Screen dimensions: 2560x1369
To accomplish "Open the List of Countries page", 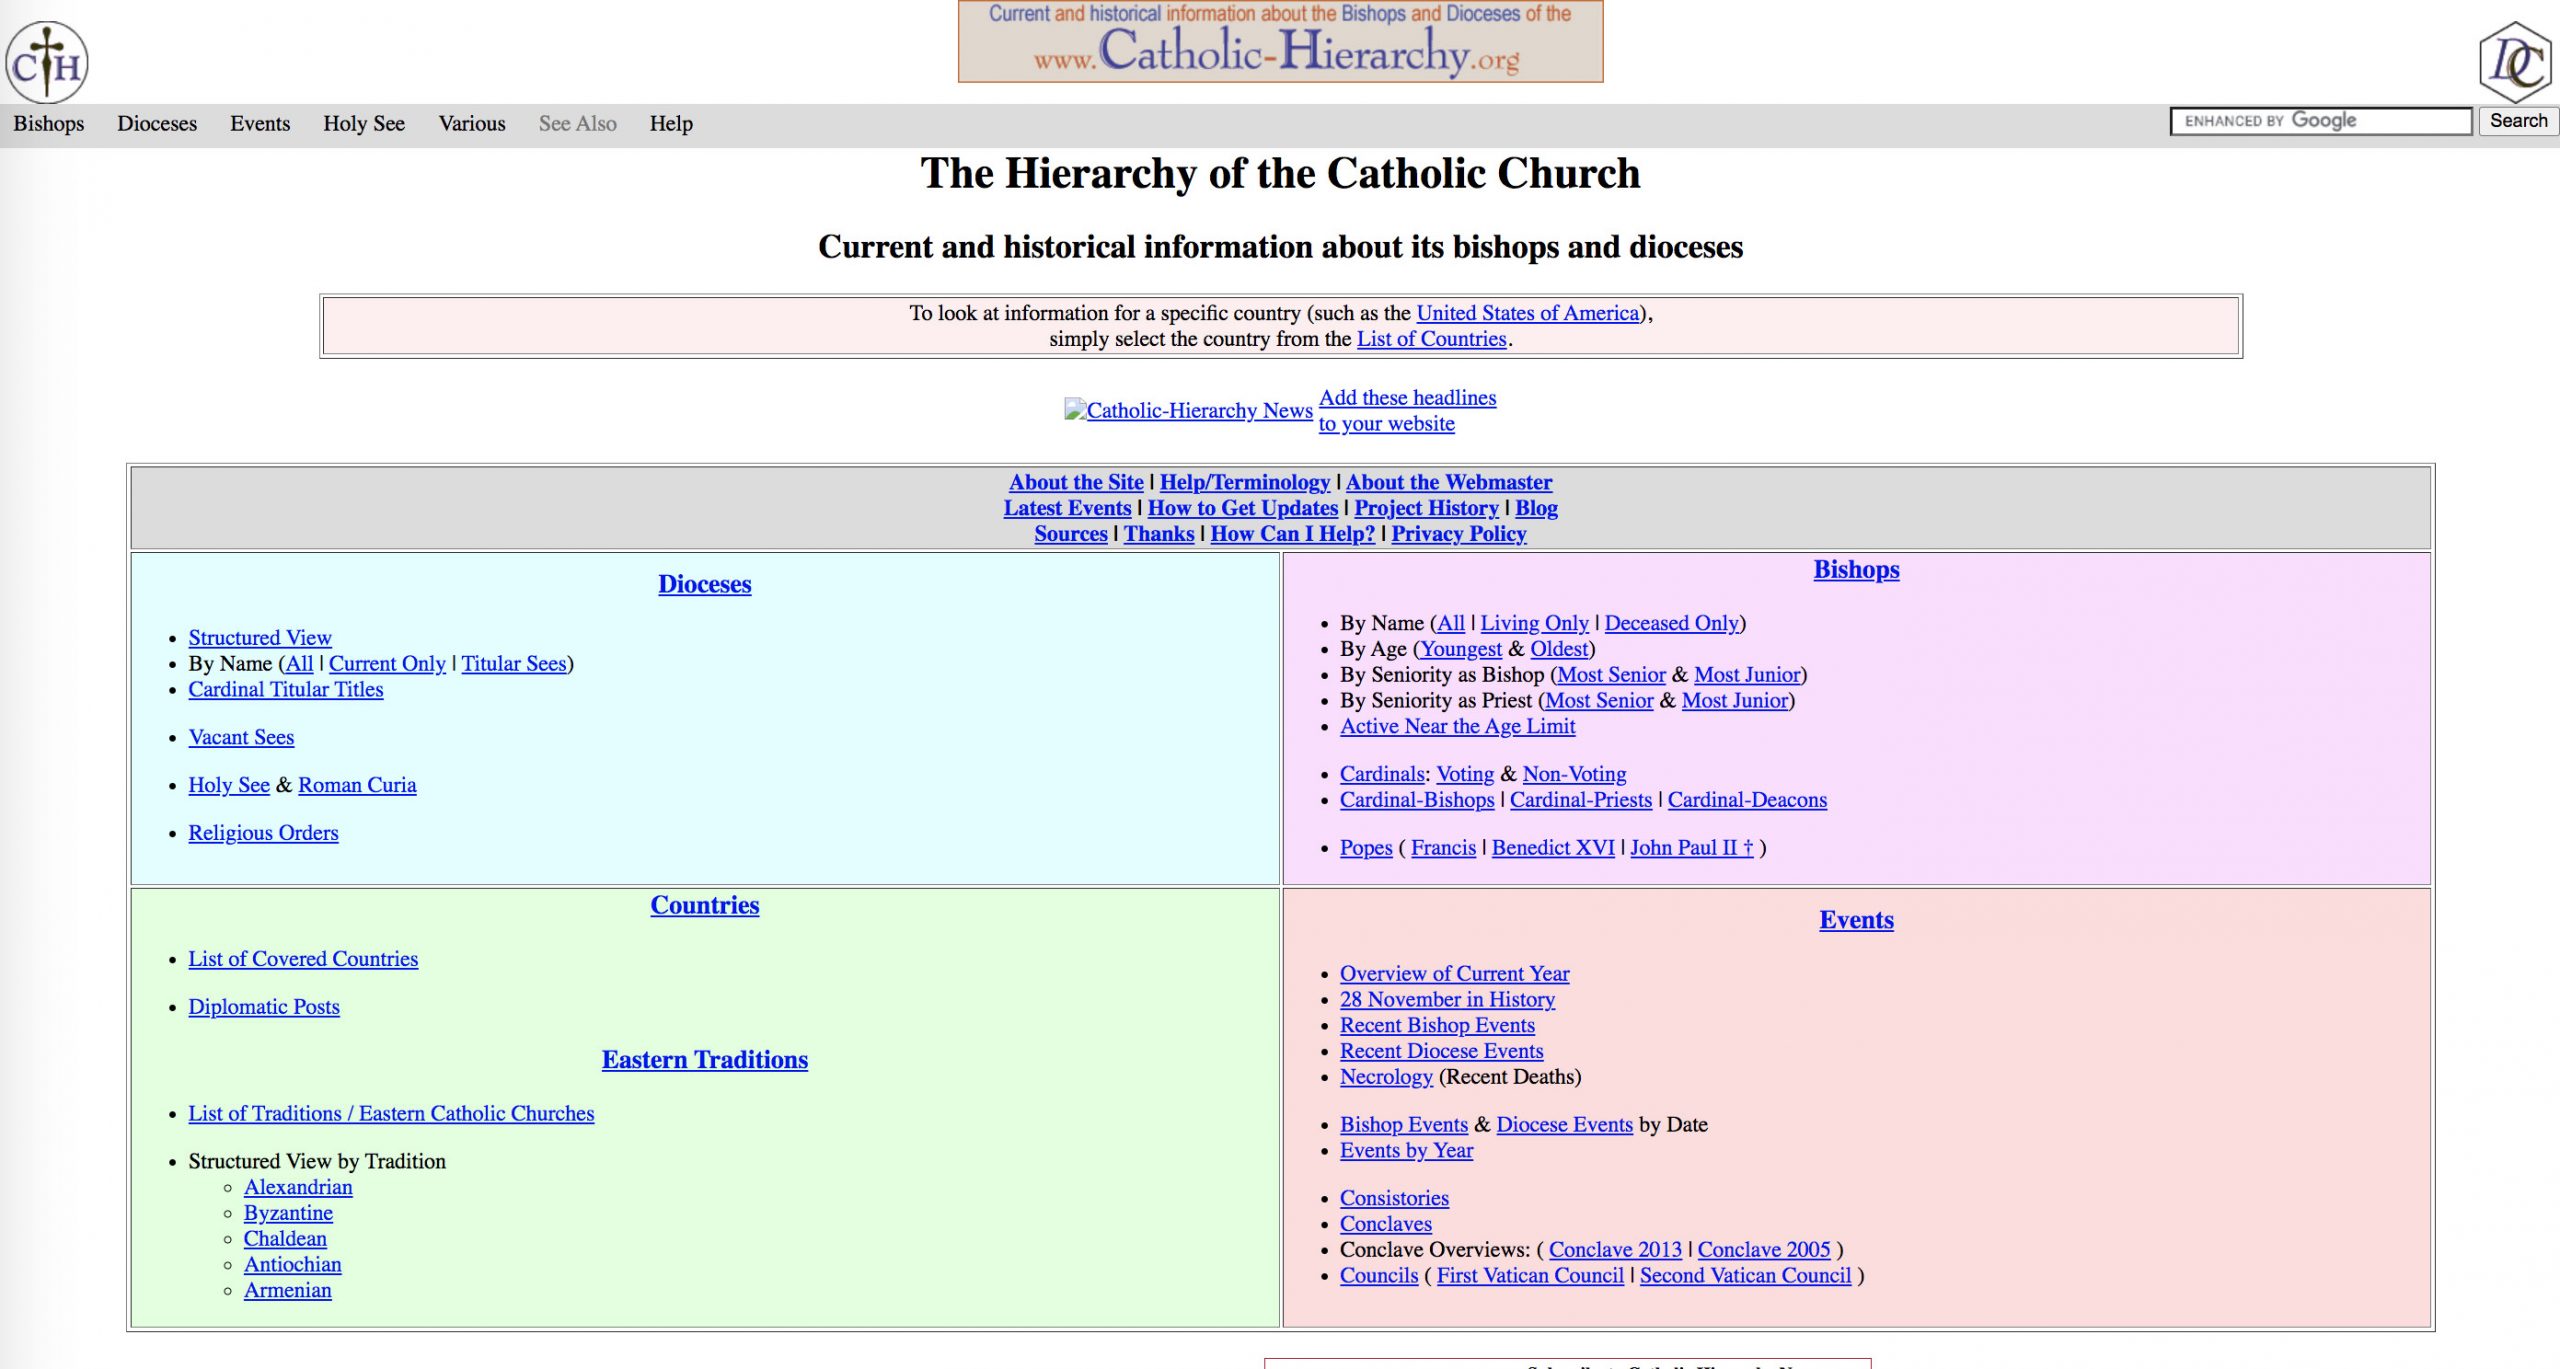I will pyautogui.click(x=1431, y=339).
